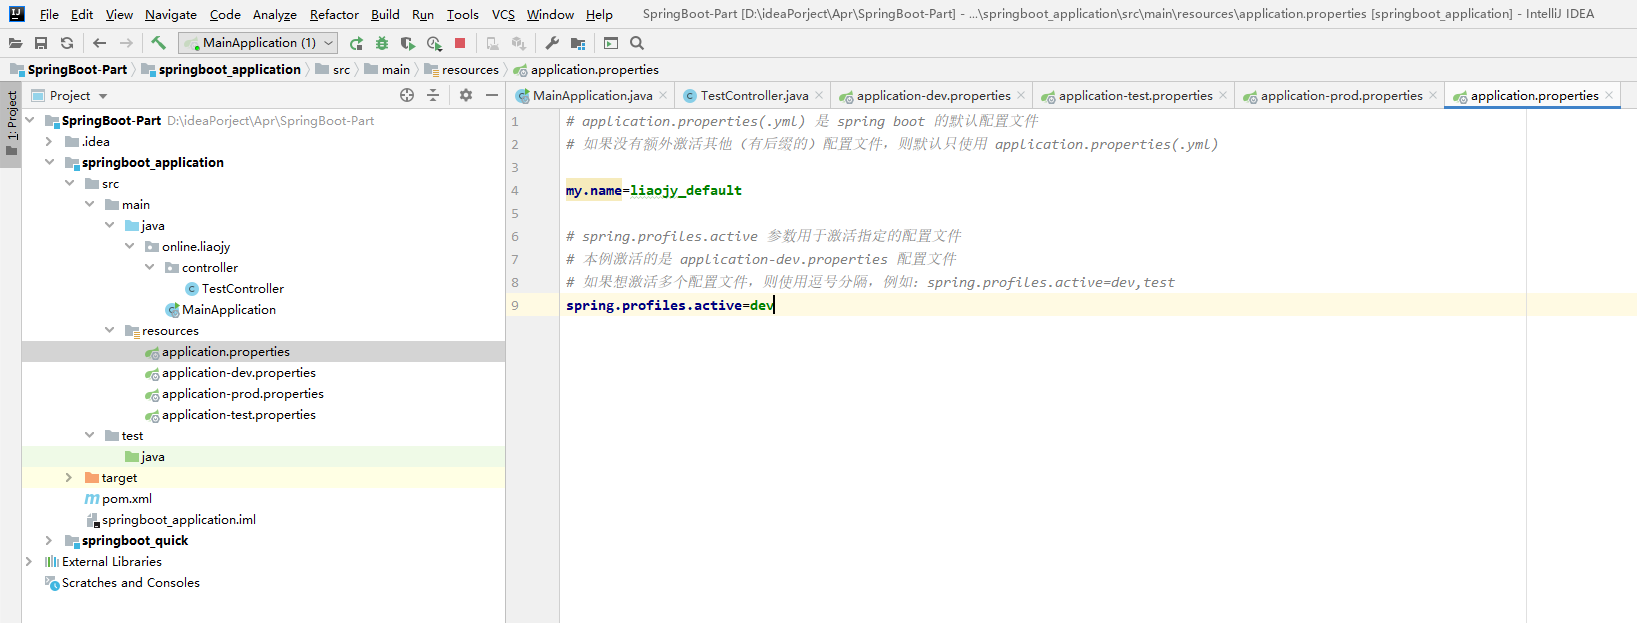Screen dimensions: 1637x623
Task: Build the project with the hammer icon
Action: [x=158, y=43]
